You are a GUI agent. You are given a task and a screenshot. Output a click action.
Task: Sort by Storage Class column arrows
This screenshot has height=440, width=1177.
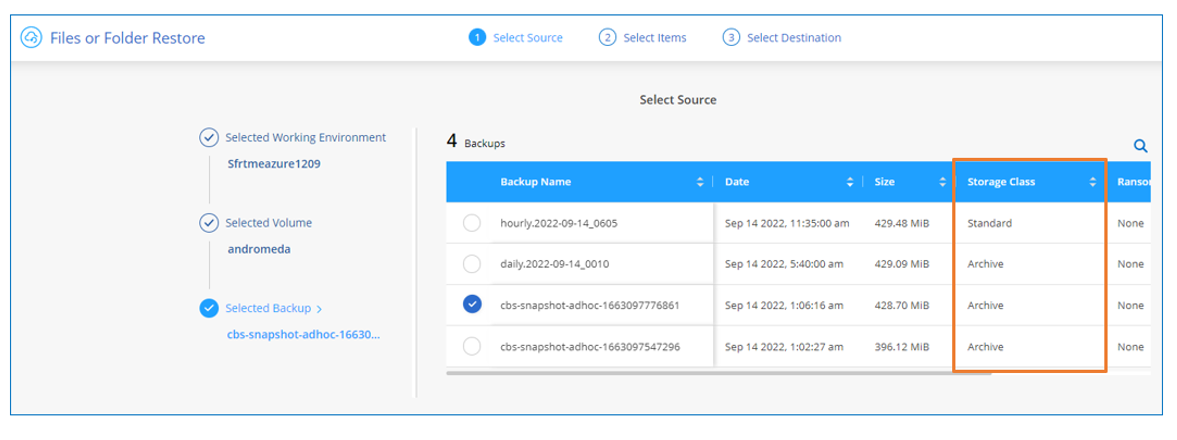1093,182
